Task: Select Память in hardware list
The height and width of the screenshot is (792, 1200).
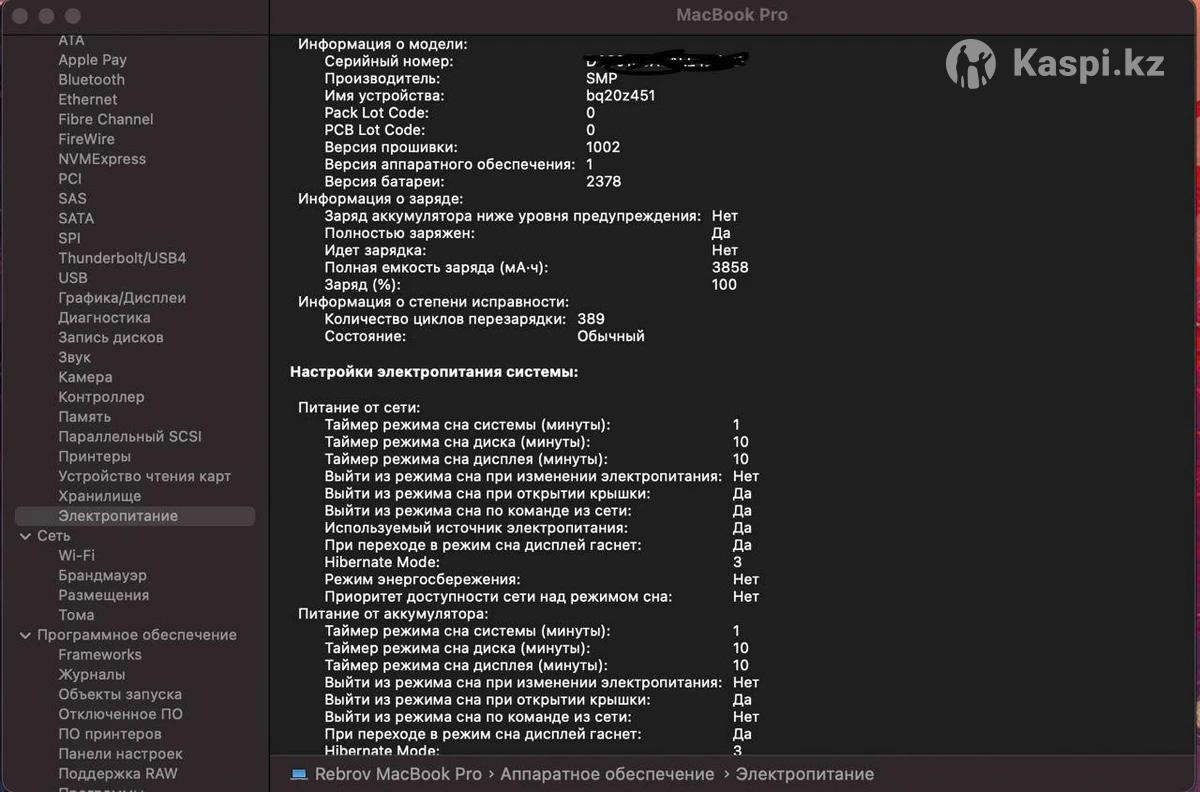Action: 84,417
